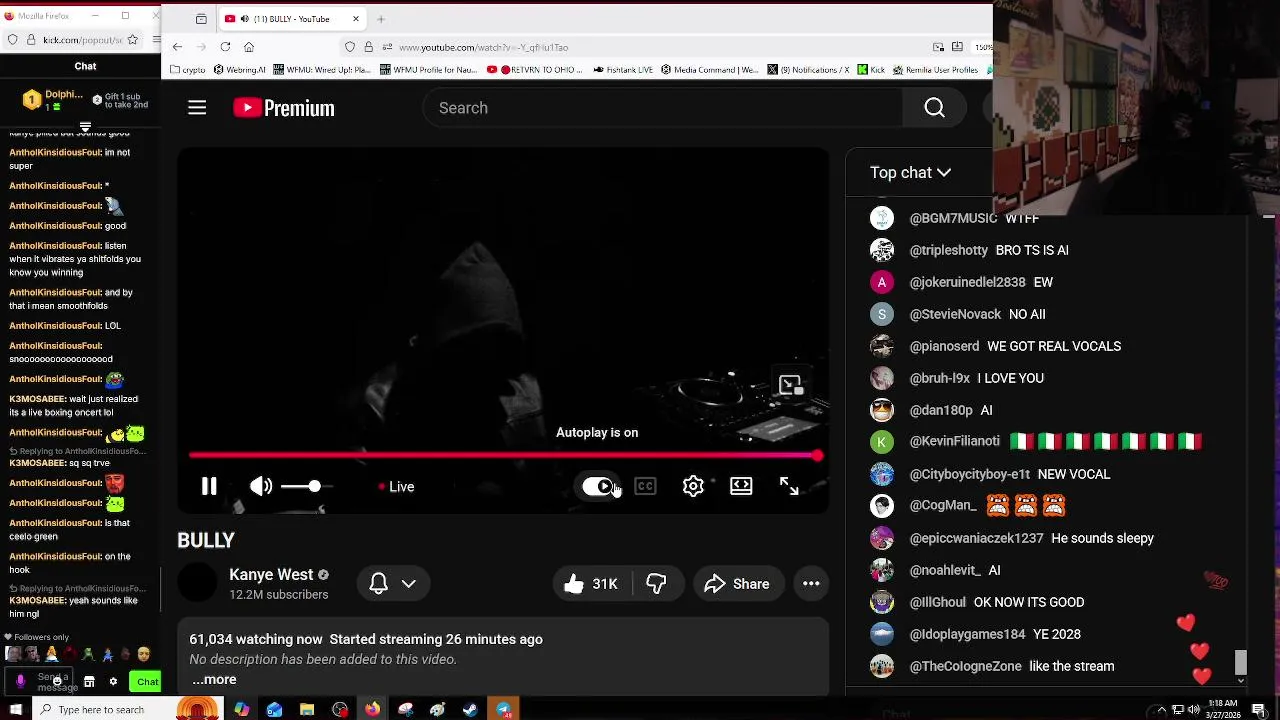Pause the BULLY live stream
This screenshot has height=720, width=1280.
[x=209, y=486]
